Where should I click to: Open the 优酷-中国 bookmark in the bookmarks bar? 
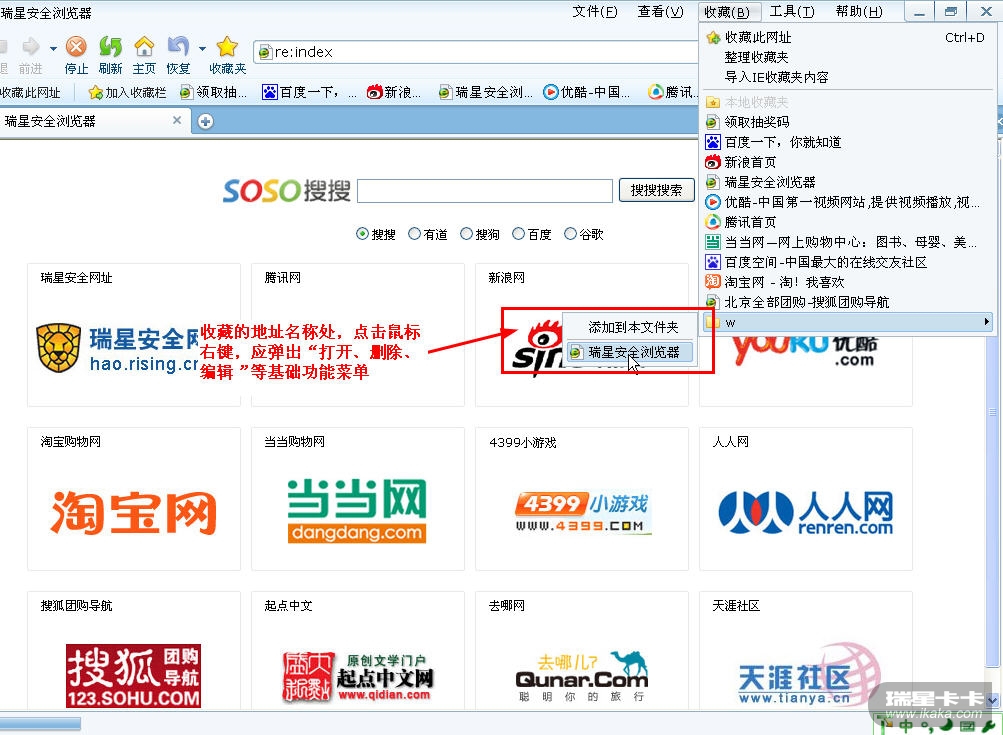[587, 93]
